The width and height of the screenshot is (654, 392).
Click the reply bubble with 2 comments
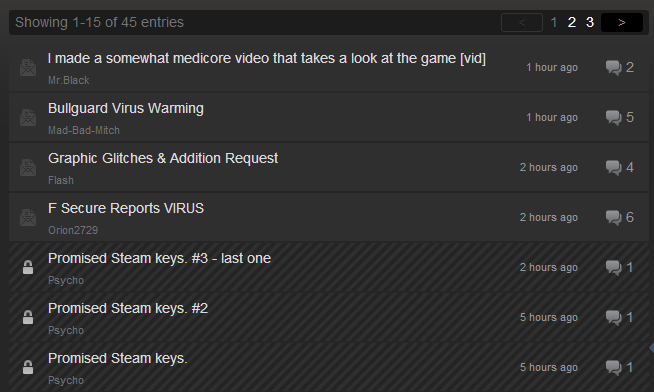[x=614, y=68]
